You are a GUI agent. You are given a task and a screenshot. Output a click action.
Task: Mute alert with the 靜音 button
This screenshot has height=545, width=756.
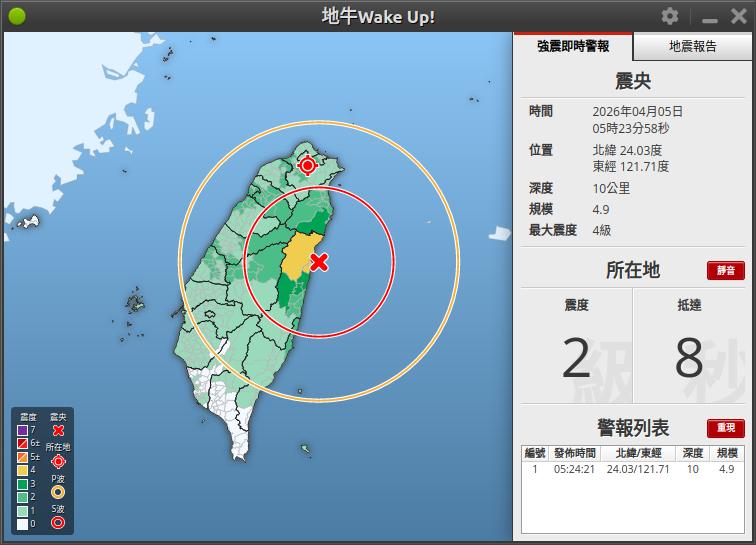[x=726, y=270]
